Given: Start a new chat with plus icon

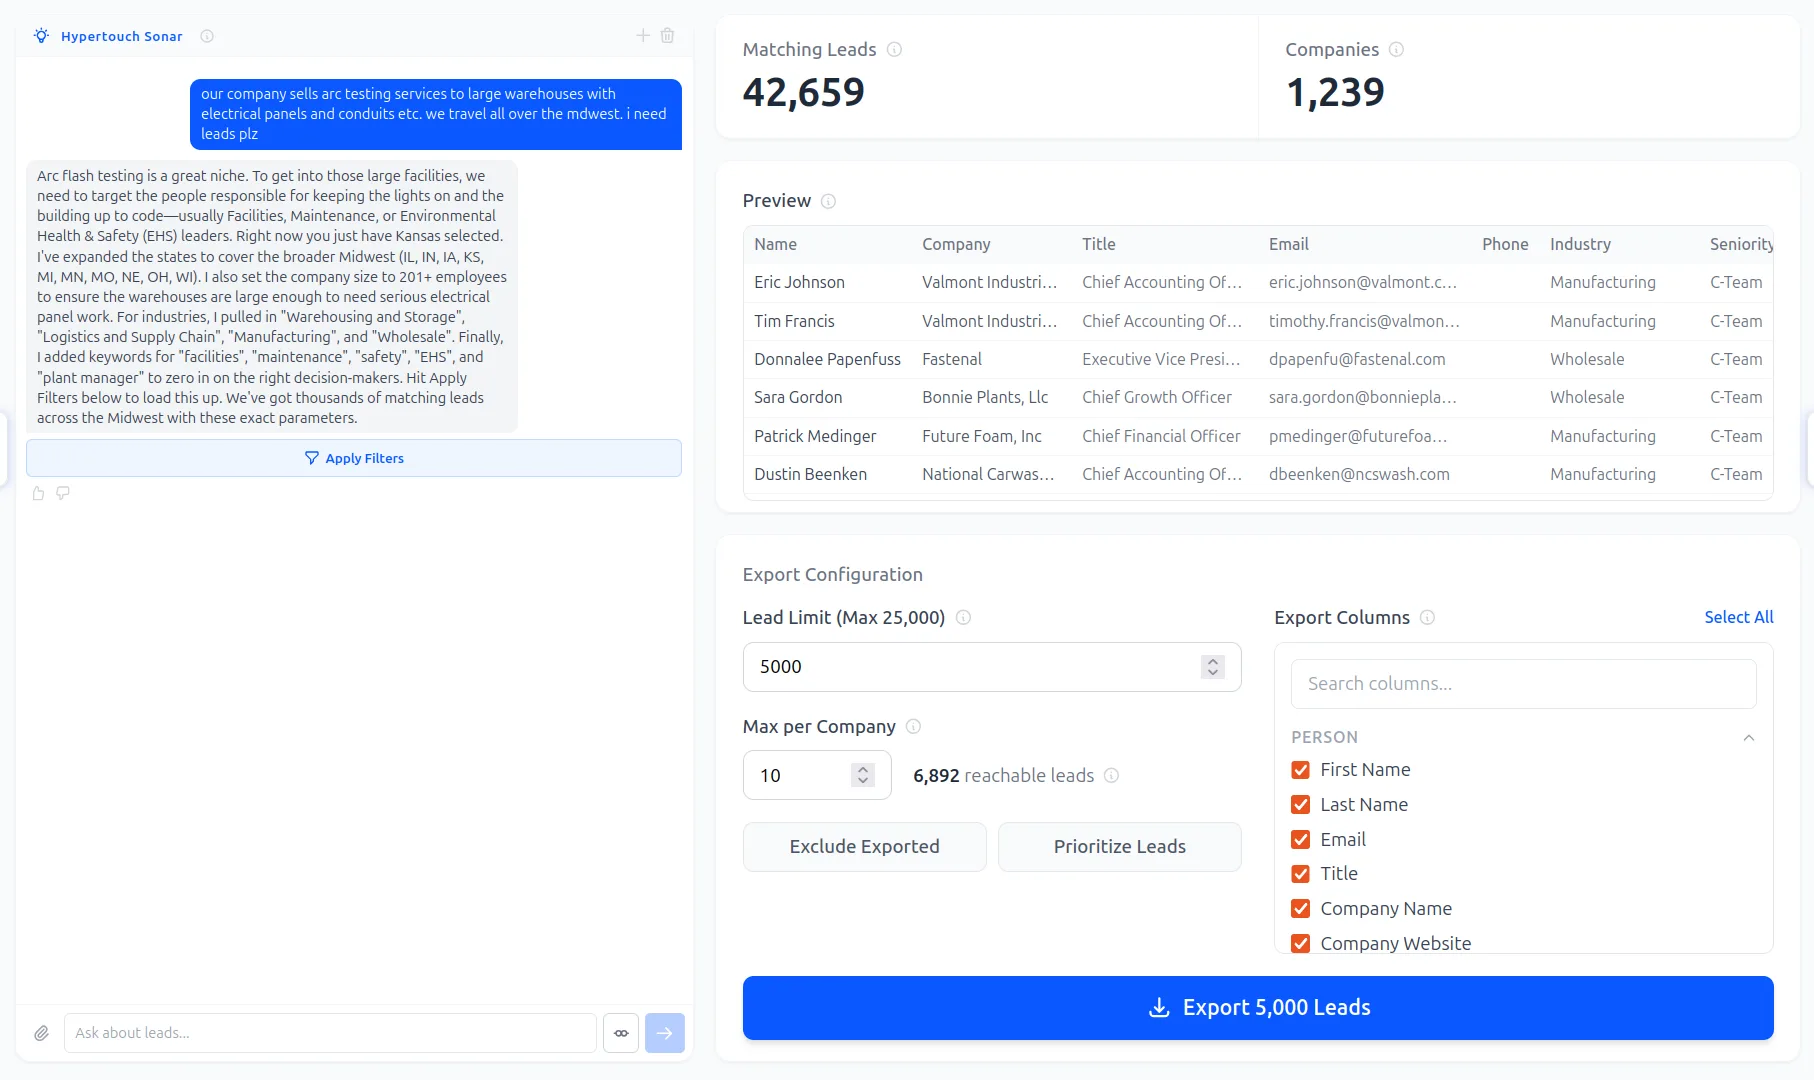Looking at the screenshot, I should coord(643,36).
